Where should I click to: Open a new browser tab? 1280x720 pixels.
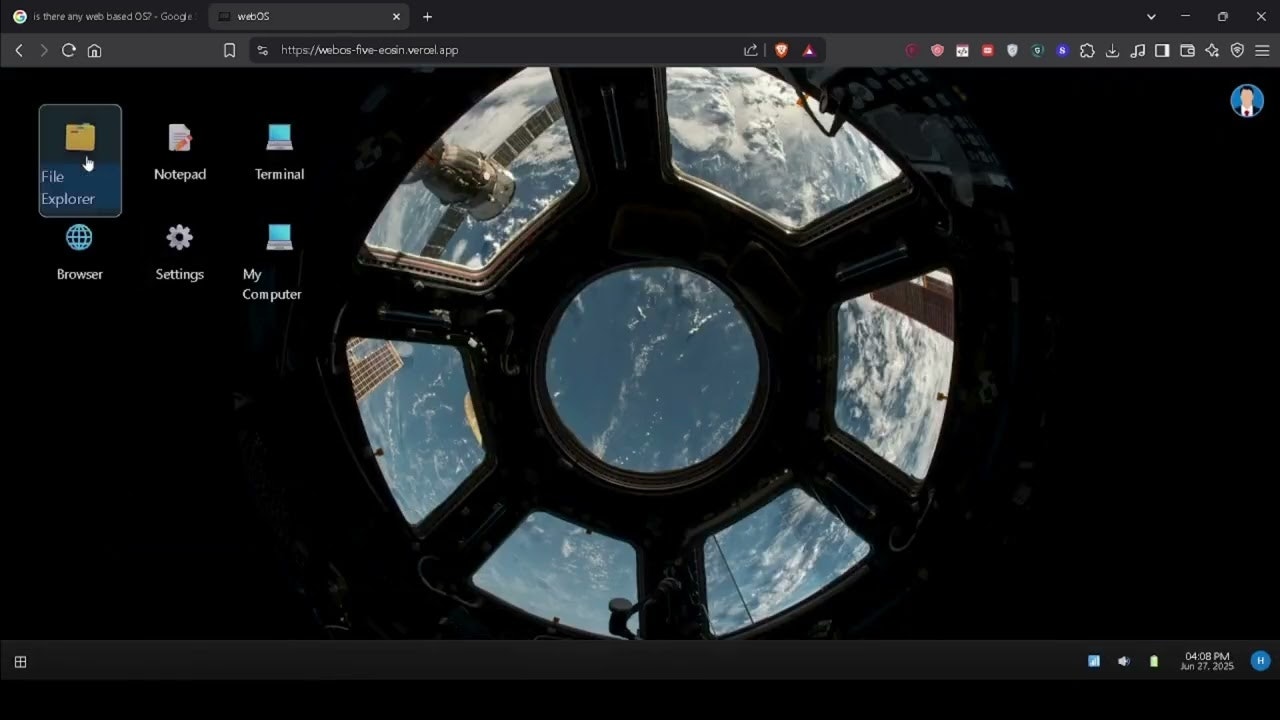pyautogui.click(x=427, y=17)
